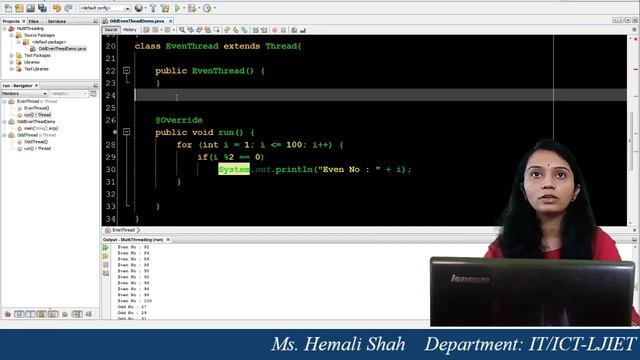This screenshot has width=640, height=360.
Task: Click the Start Macro Recording red icon
Action: click(x=275, y=30)
